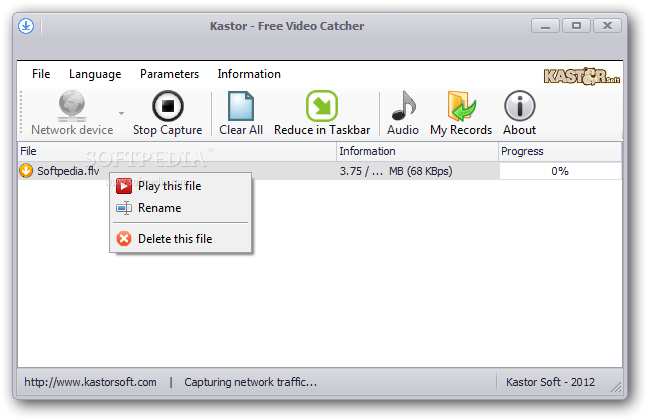Minimize the Kastor window
This screenshot has width=648, height=420.
(545, 26)
